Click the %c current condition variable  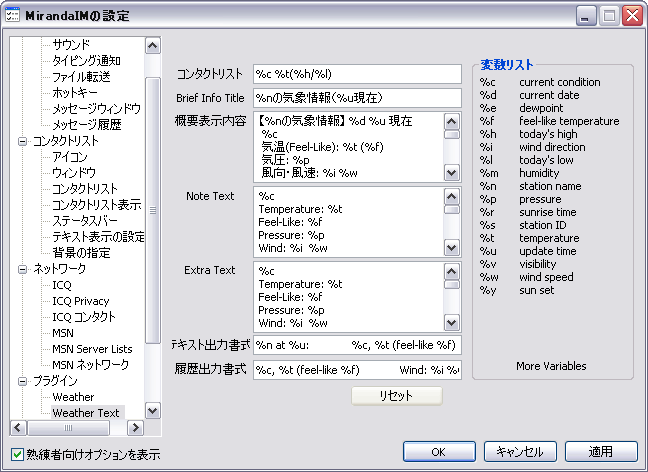click(x=540, y=82)
